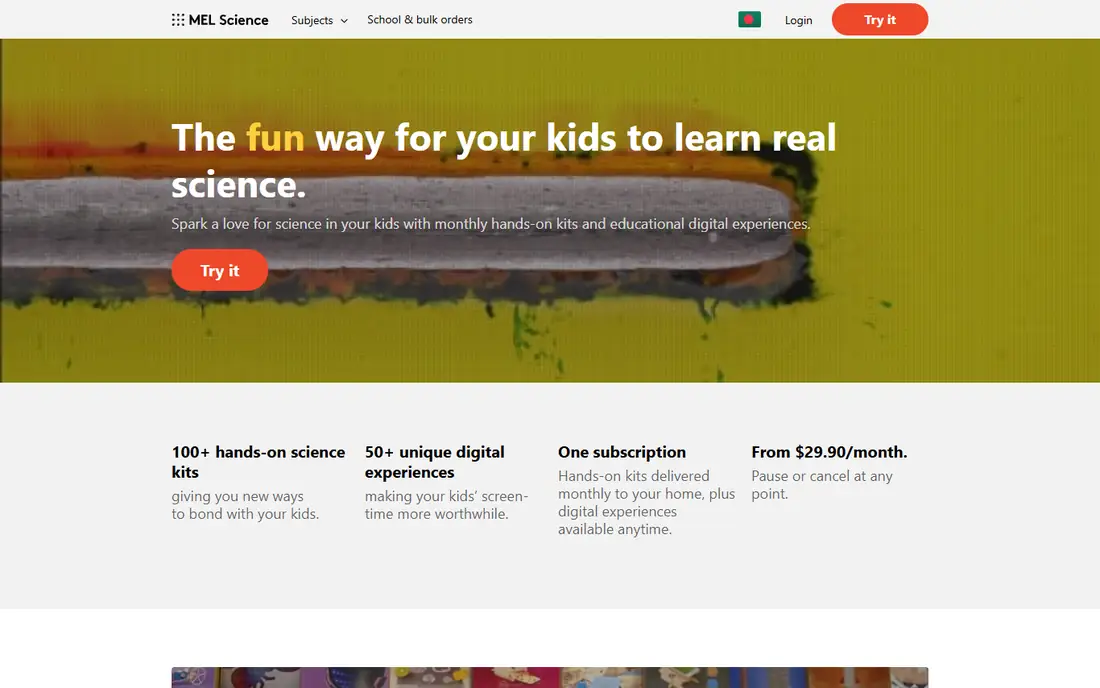Open the MEL Science home link
Viewport: 1100px width, 688px height.
click(220, 20)
